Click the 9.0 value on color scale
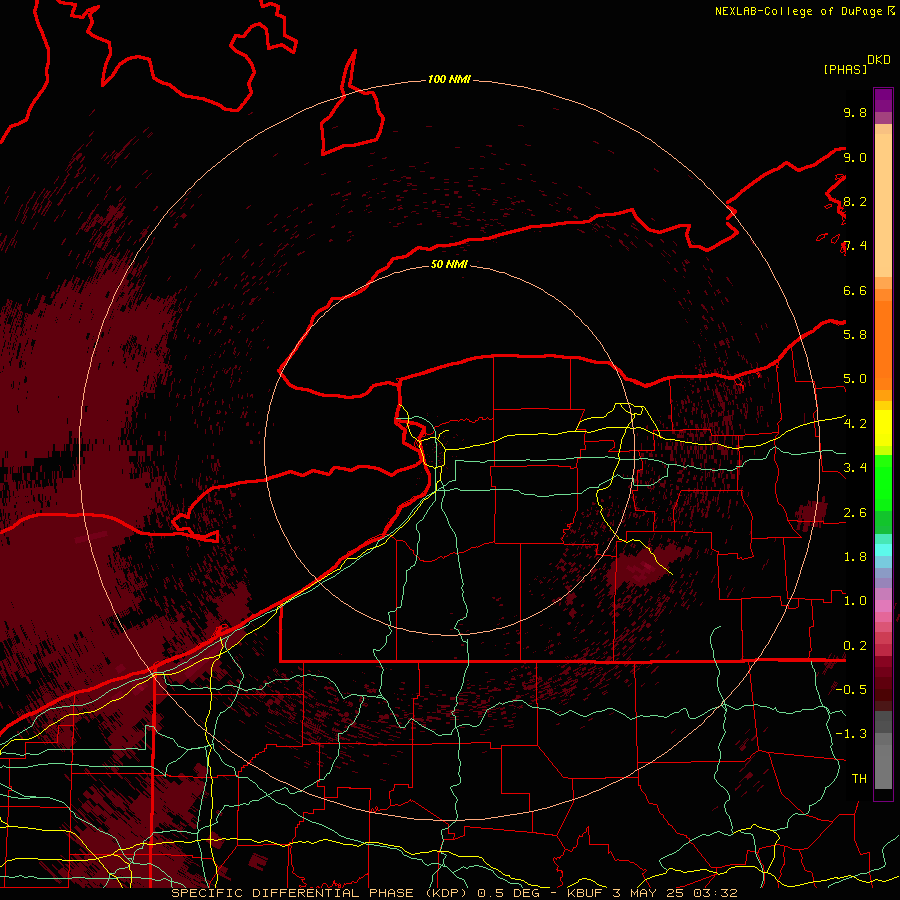900x900 pixels. 855,157
